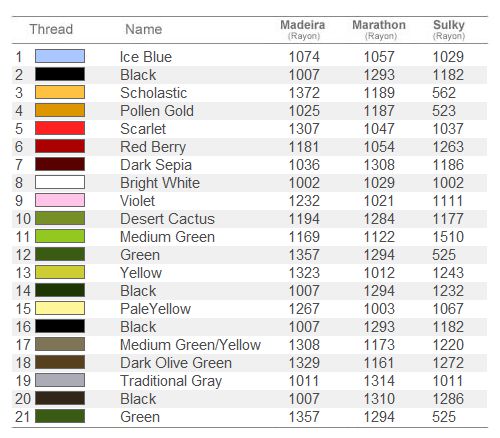Select the Desert Cactus color swatch
This screenshot has width=500, height=438.
pyautogui.click(x=60, y=218)
